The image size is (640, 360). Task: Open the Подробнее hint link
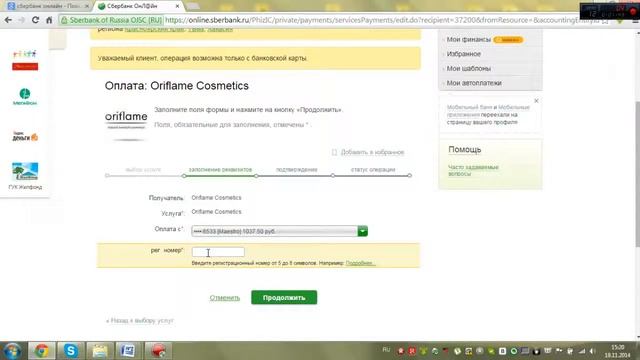tap(360, 263)
